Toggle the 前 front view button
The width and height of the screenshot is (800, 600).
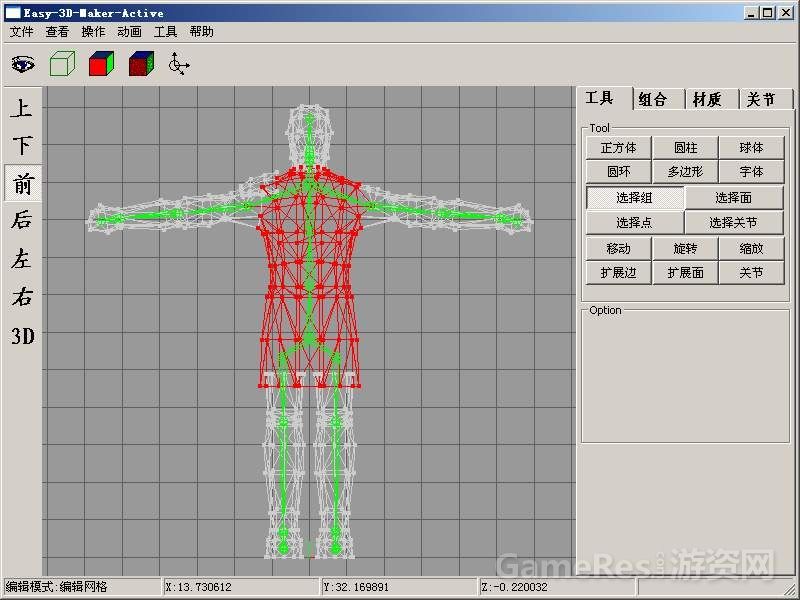click(x=22, y=182)
